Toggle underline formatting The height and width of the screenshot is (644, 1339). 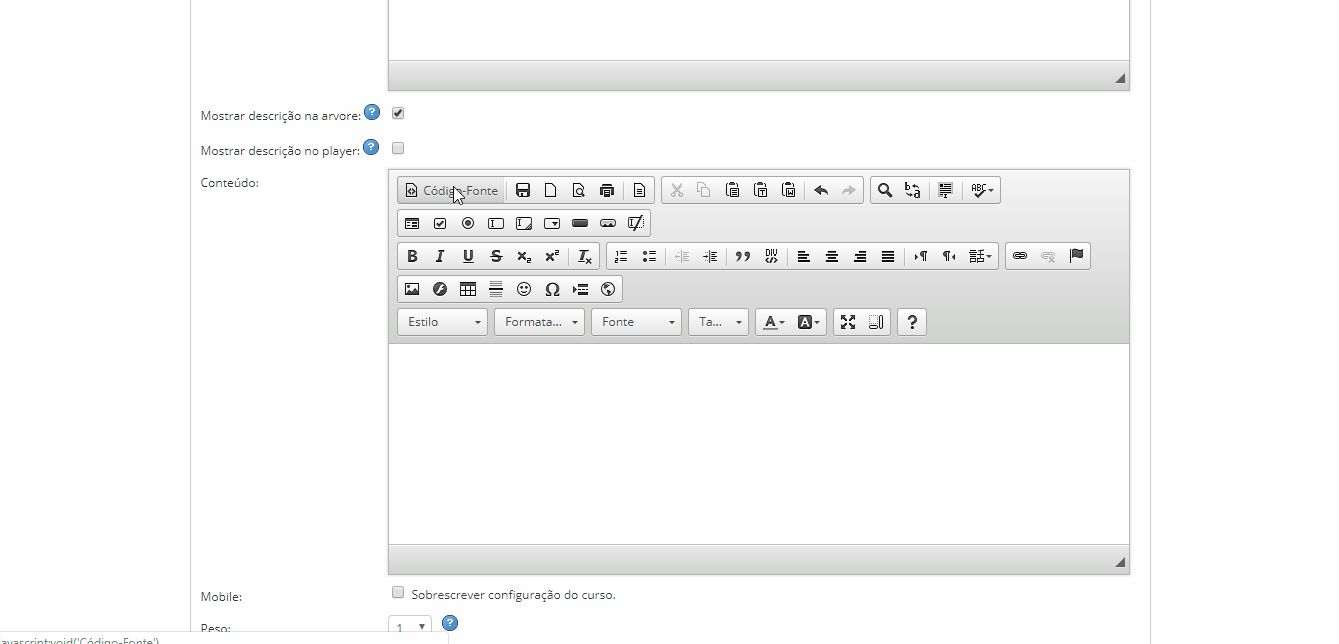468,256
